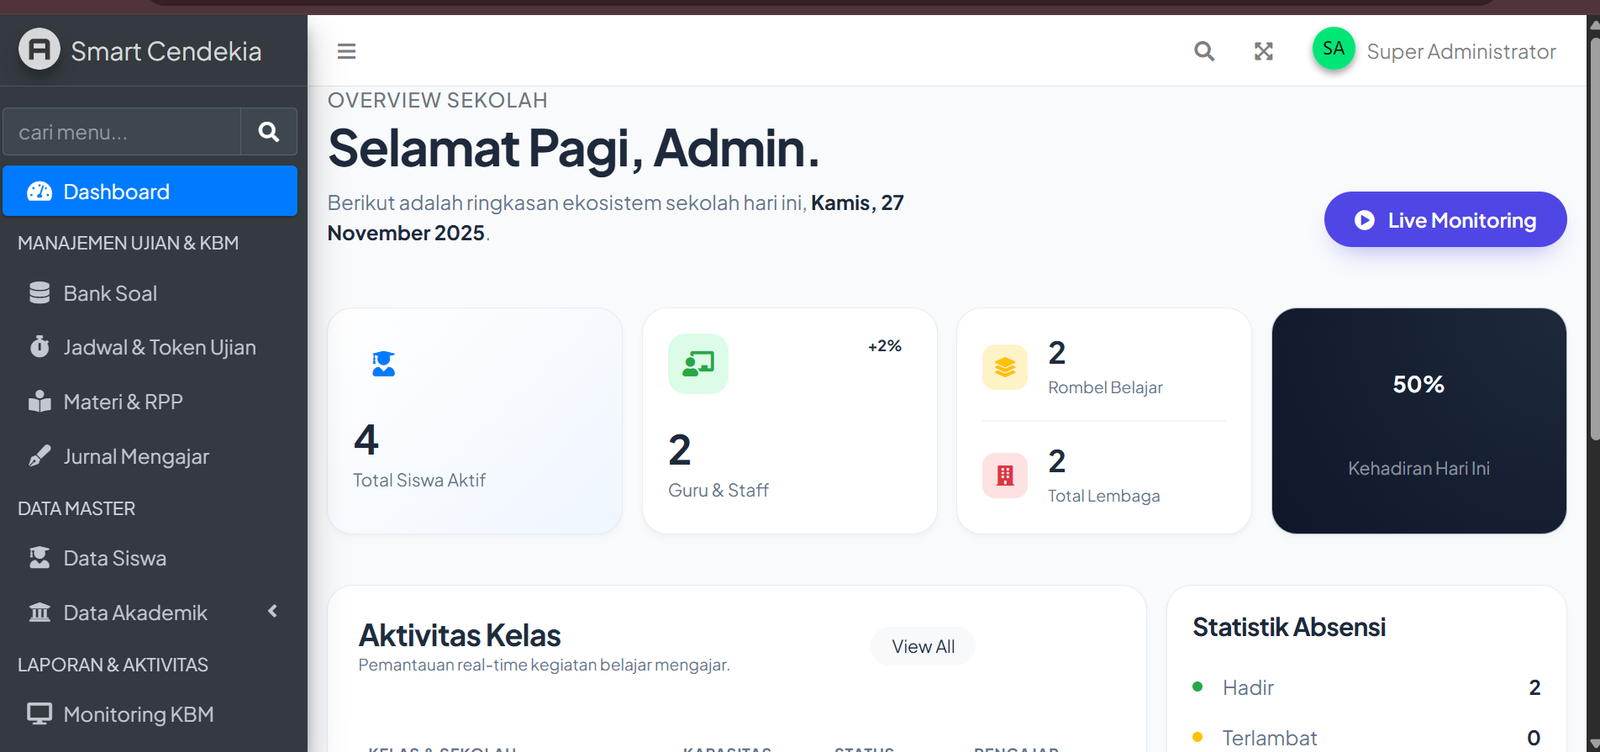This screenshot has height=752, width=1600.
Task: Click the play icon in Live Monitoring
Action: click(1364, 220)
